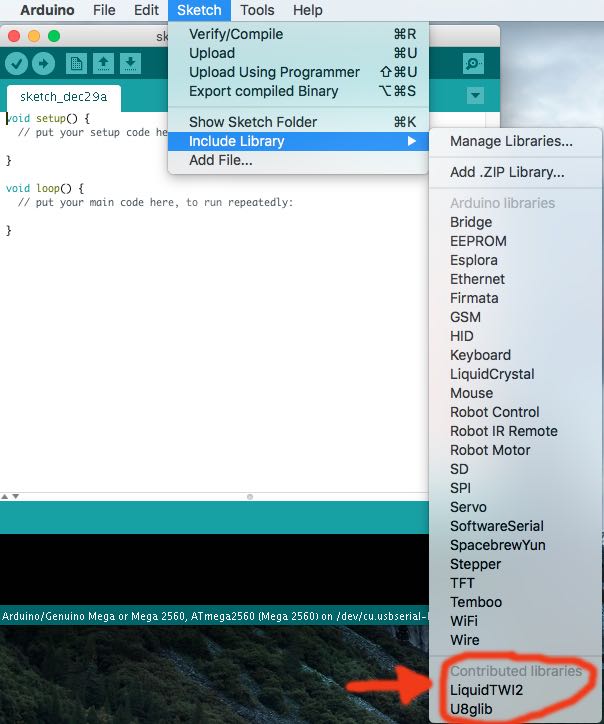Image resolution: width=604 pixels, height=724 pixels.
Task: Select Show Sketch Folder
Action: (x=253, y=122)
